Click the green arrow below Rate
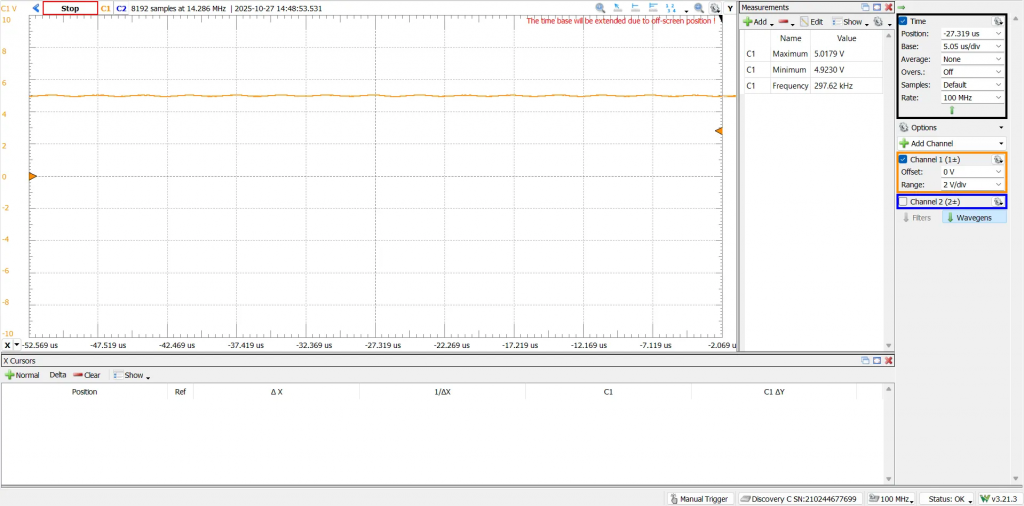1024x506 pixels. click(951, 110)
